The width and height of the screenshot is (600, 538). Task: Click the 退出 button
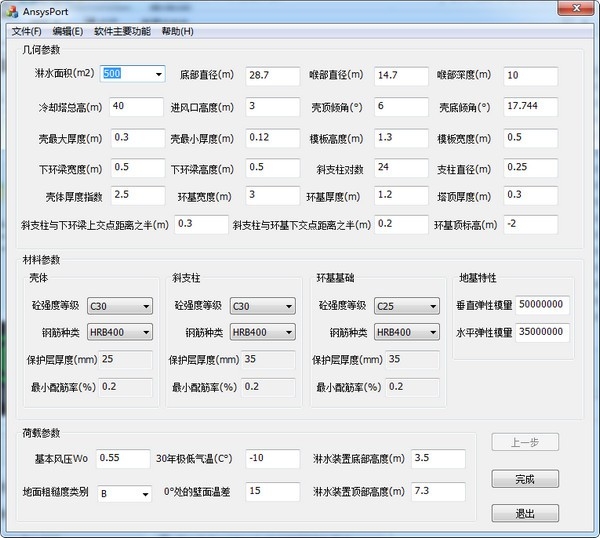pos(525,513)
